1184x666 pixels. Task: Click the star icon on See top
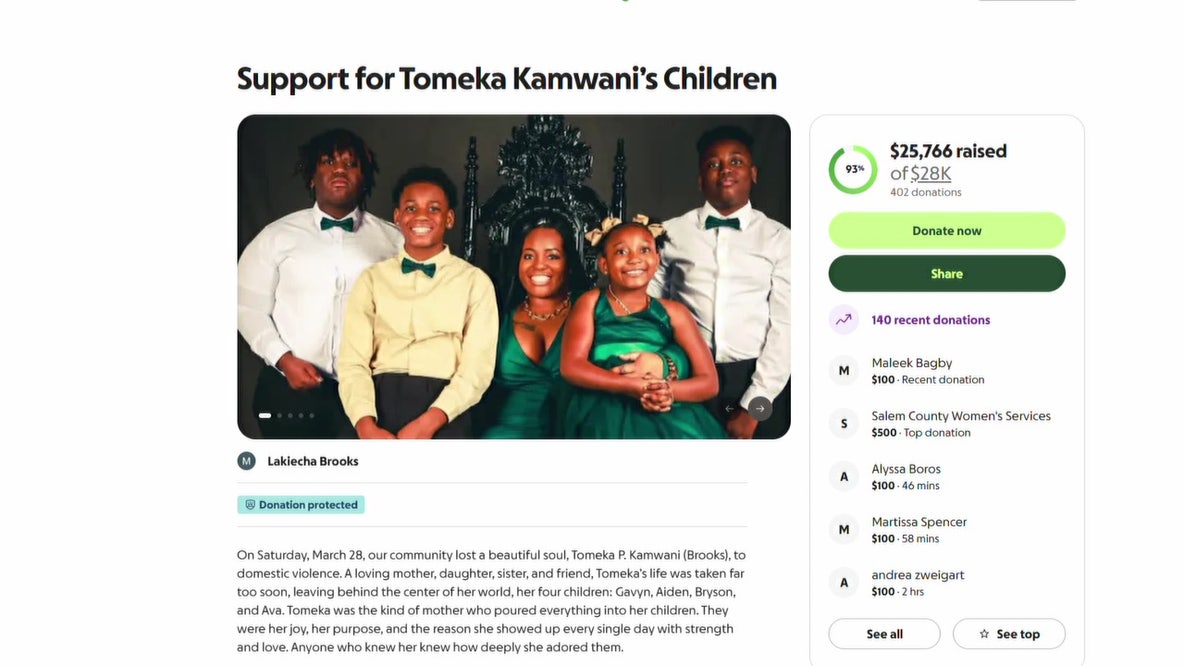[x=984, y=634]
